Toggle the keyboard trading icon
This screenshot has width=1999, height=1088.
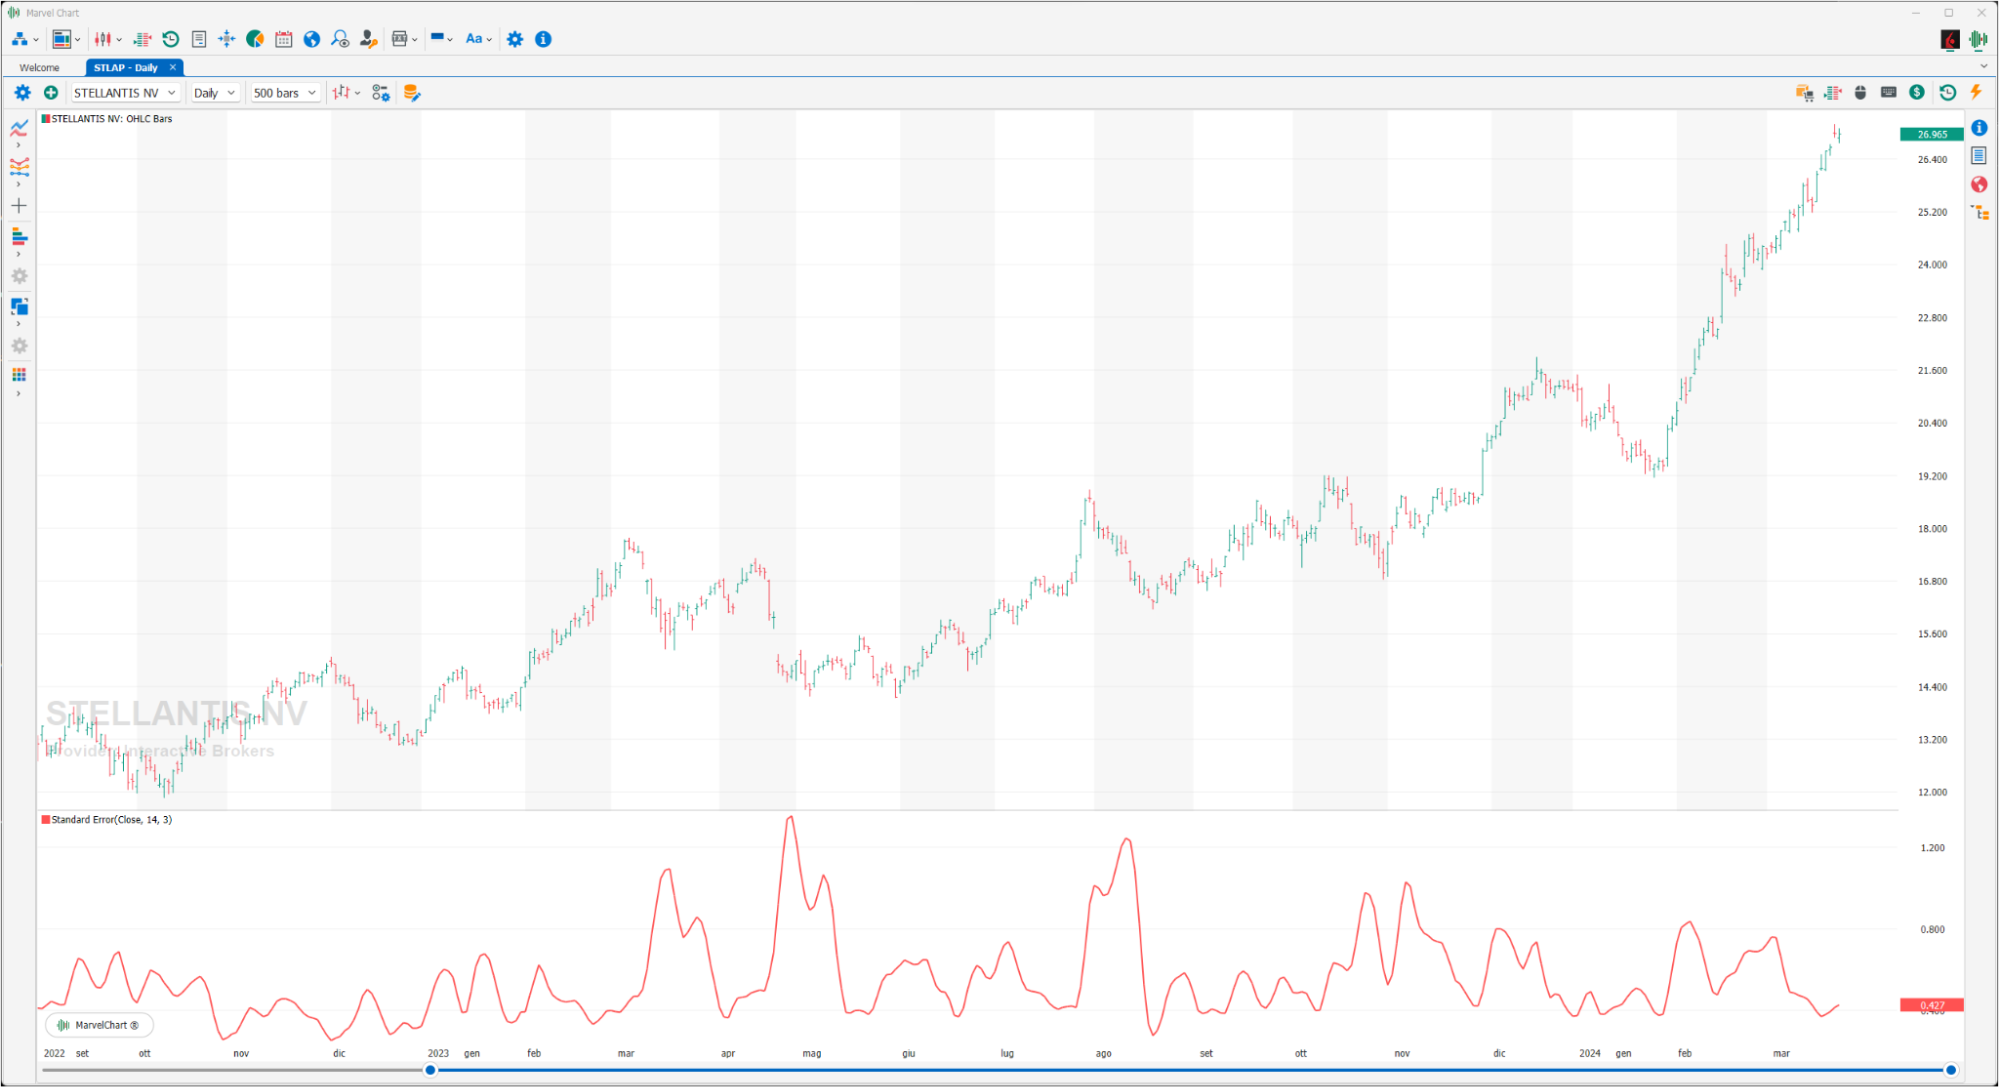point(1888,92)
